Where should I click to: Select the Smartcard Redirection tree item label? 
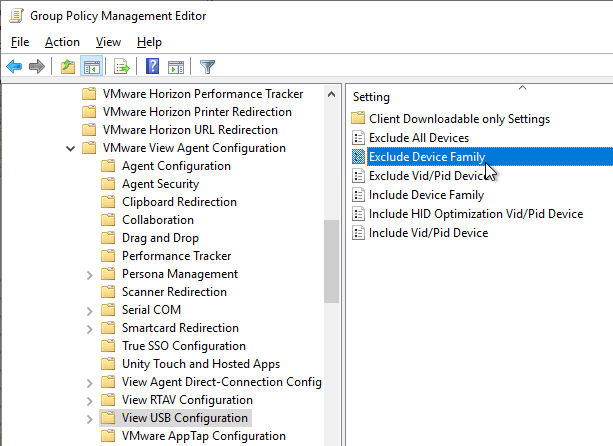coord(180,328)
